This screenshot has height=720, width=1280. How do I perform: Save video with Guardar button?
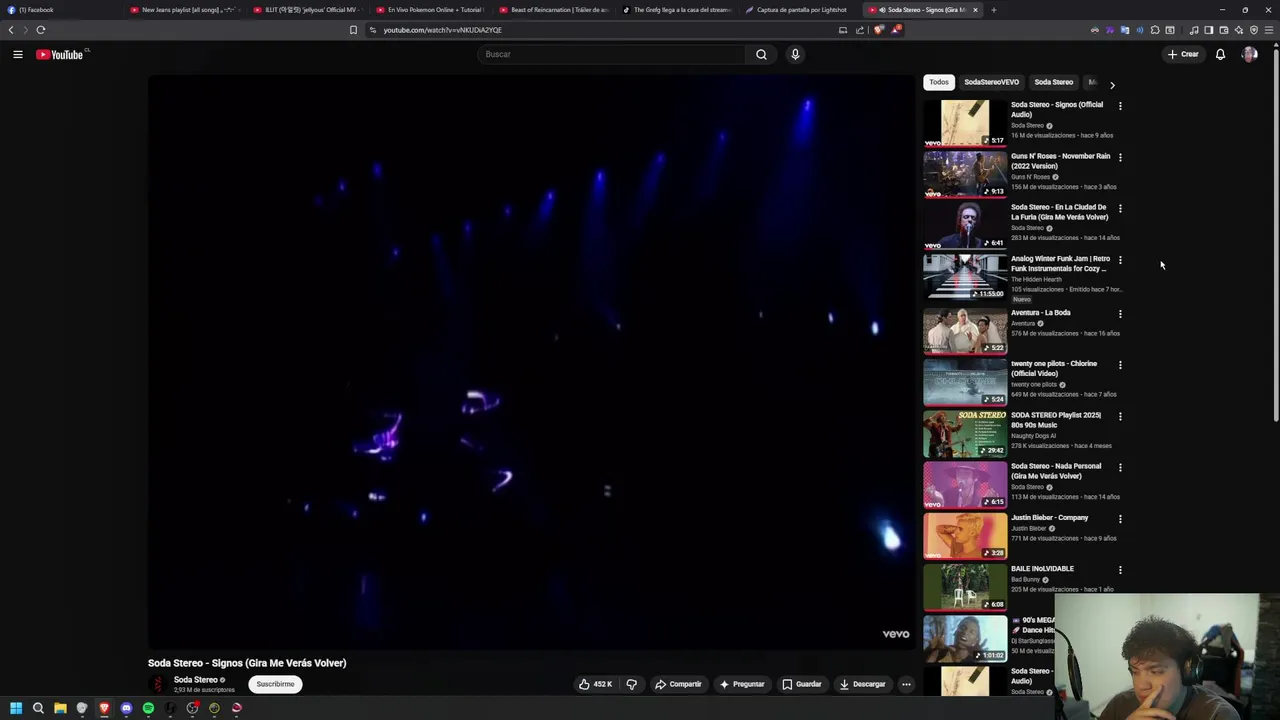tap(802, 684)
